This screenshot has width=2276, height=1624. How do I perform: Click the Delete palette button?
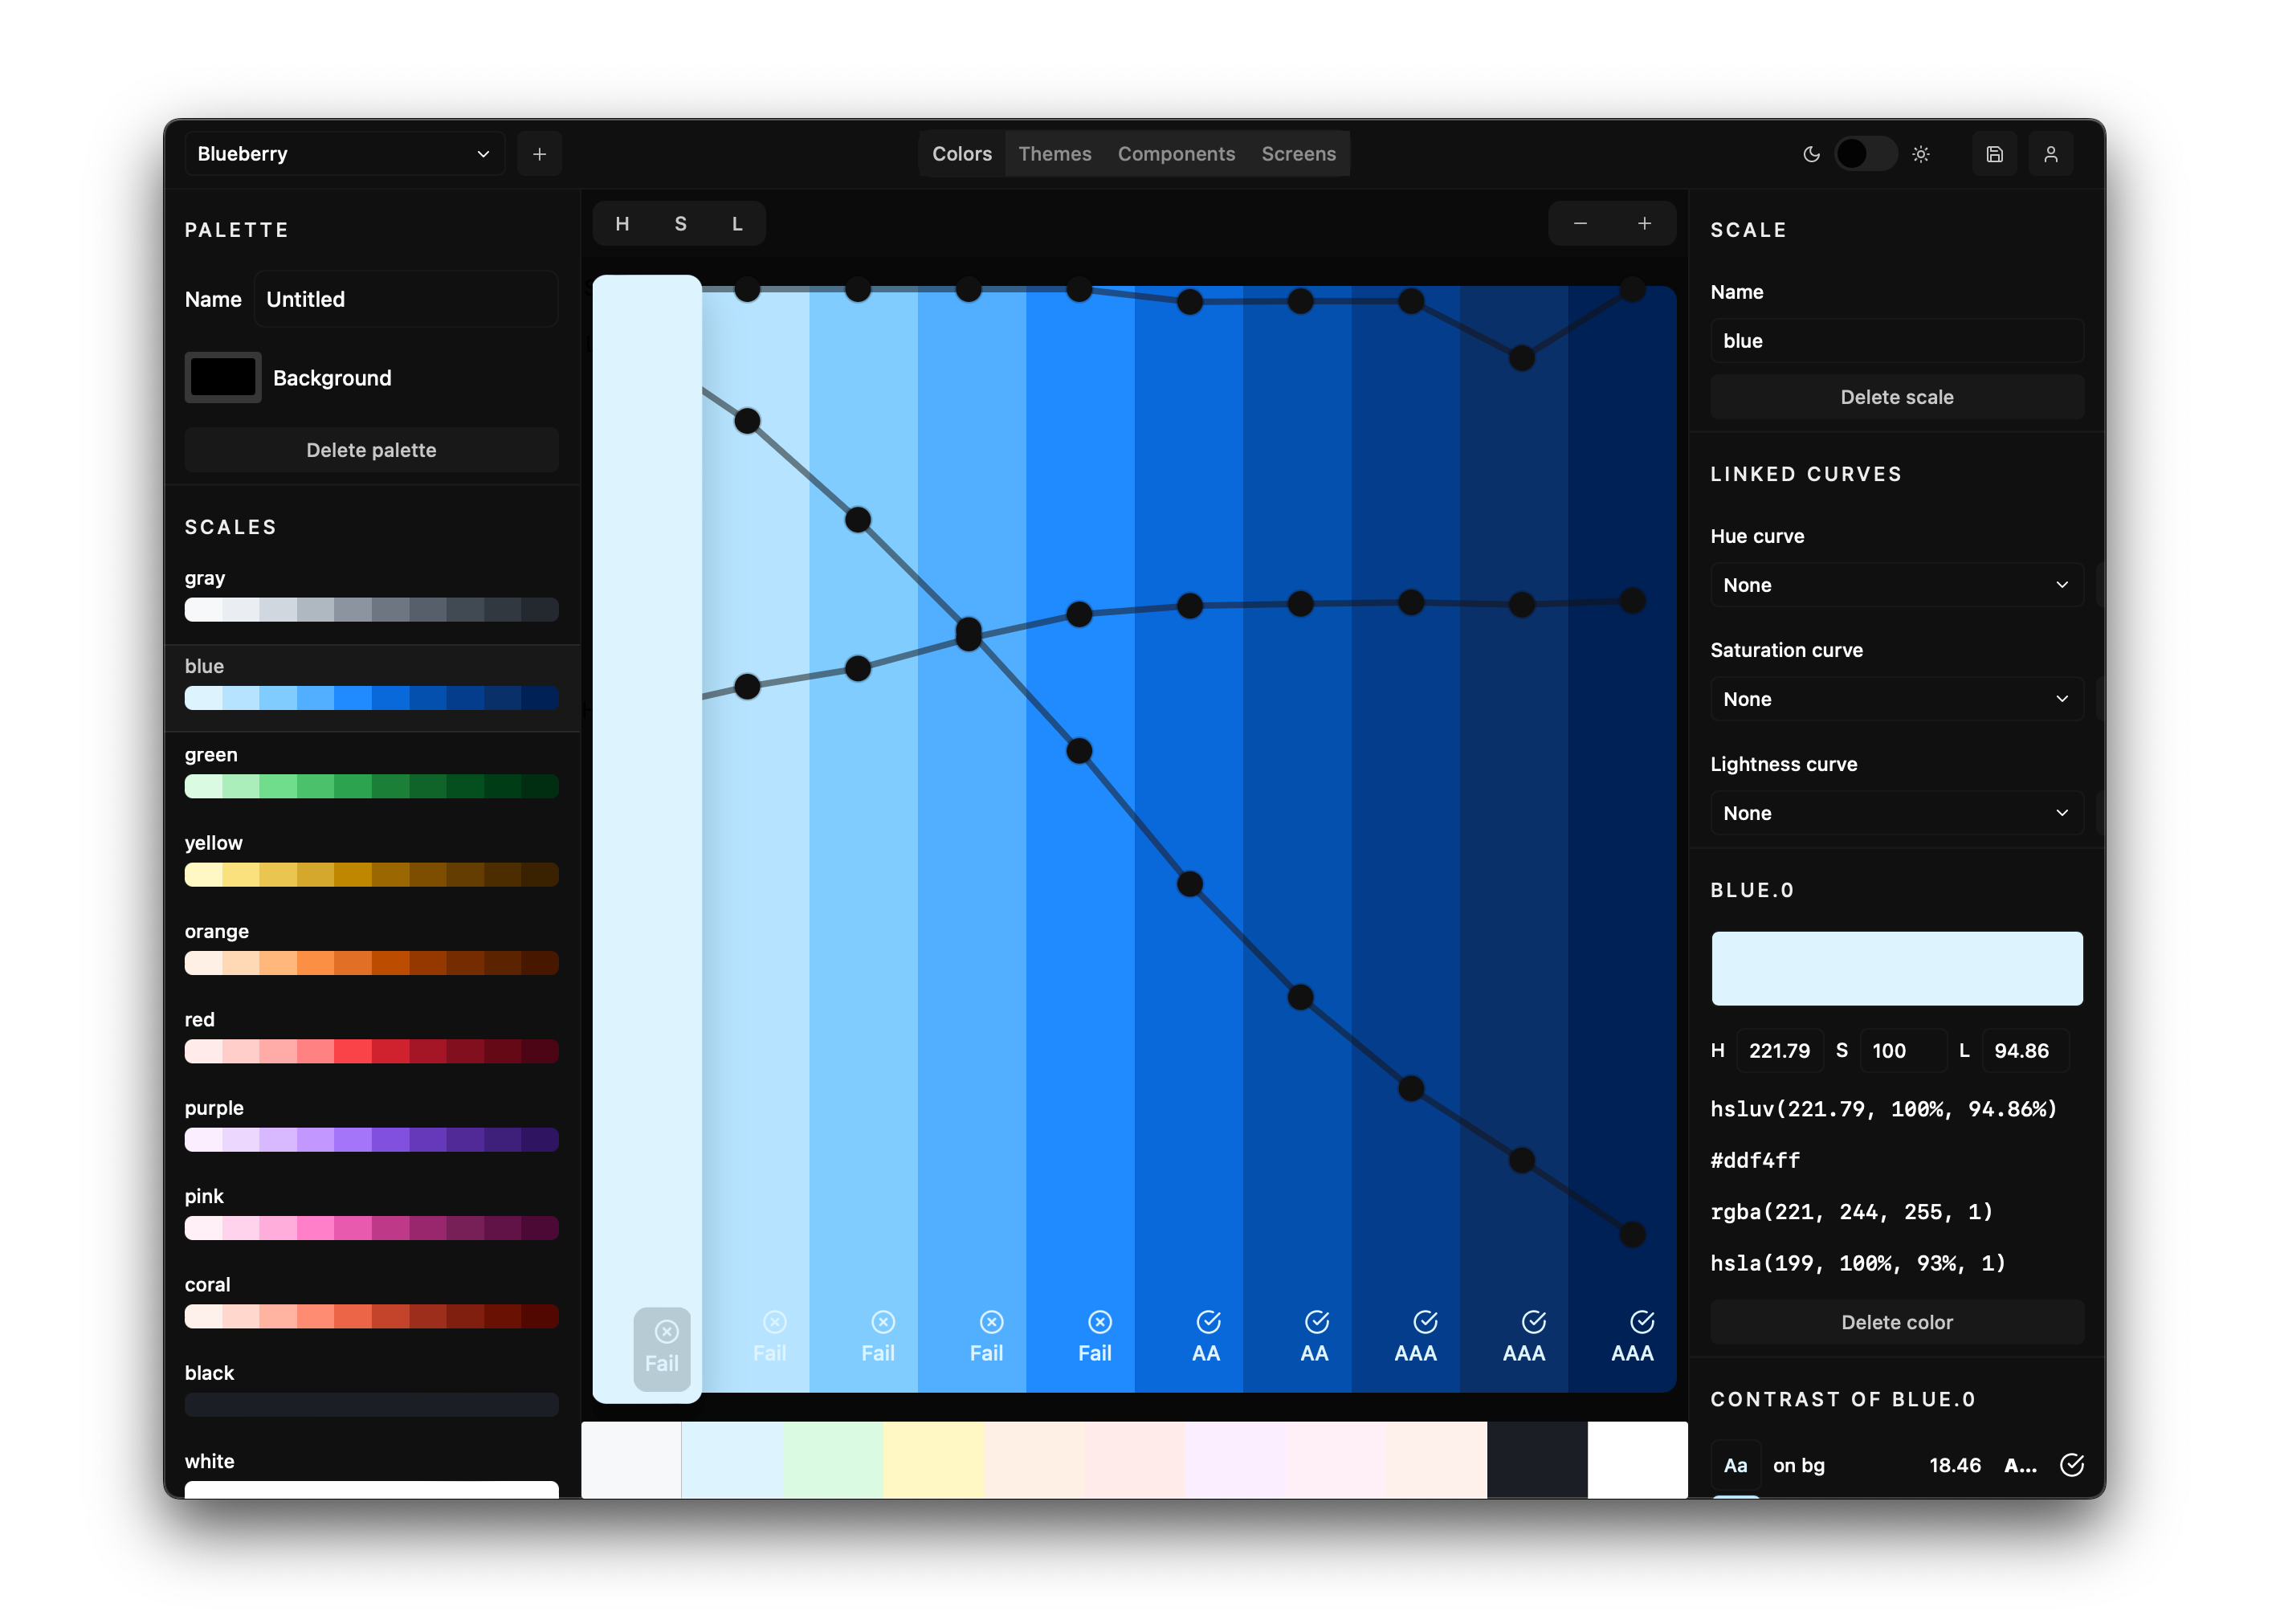coord(371,450)
